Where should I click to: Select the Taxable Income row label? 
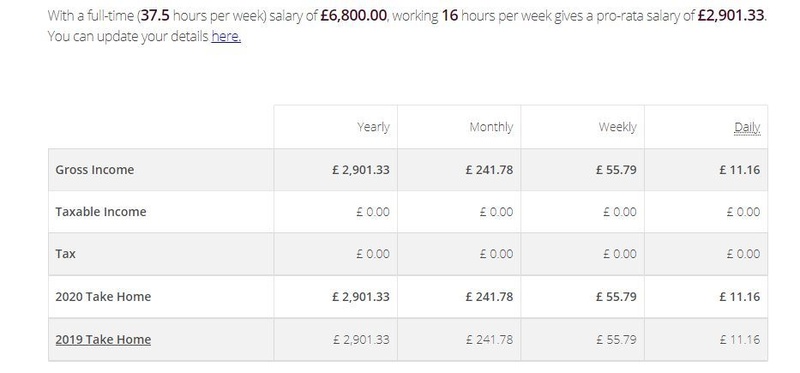pos(101,212)
